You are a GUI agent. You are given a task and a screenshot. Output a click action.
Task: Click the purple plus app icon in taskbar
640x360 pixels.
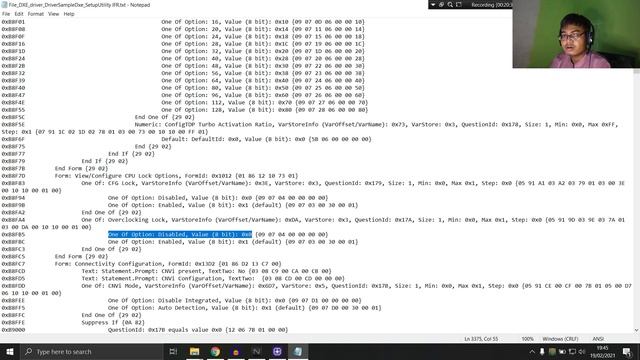click(x=277, y=351)
